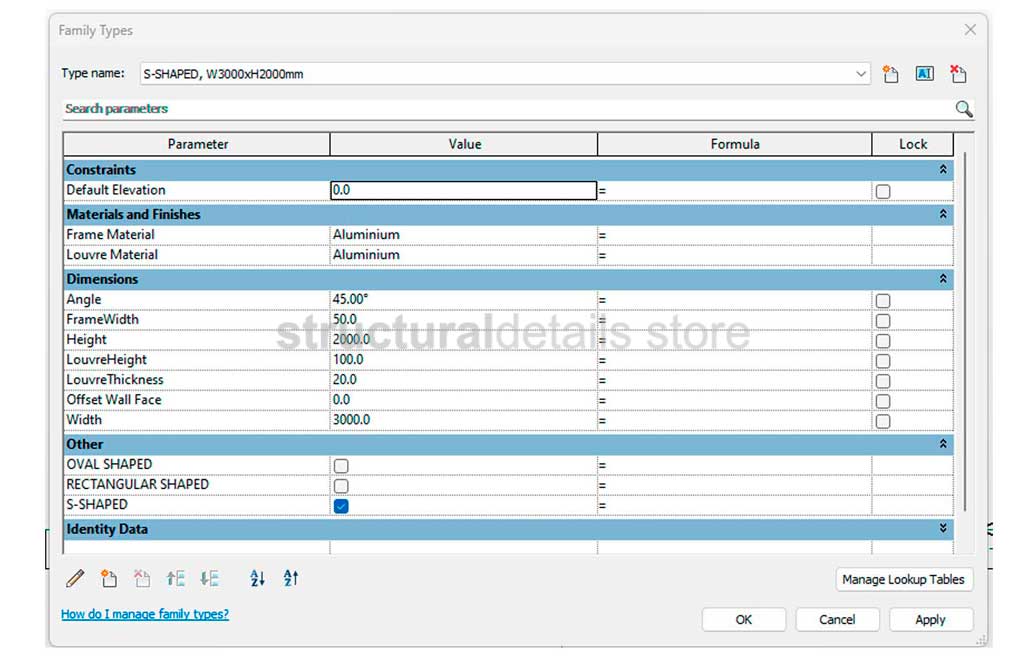This screenshot has width=1024, height=662.
Task: Click the New Type icon beside type name
Action: [891, 74]
